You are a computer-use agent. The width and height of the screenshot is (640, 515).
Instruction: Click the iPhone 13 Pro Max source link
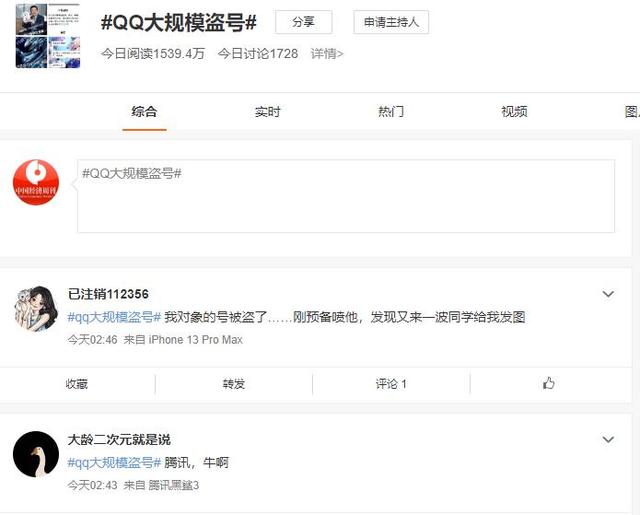pyautogui.click(x=196, y=340)
